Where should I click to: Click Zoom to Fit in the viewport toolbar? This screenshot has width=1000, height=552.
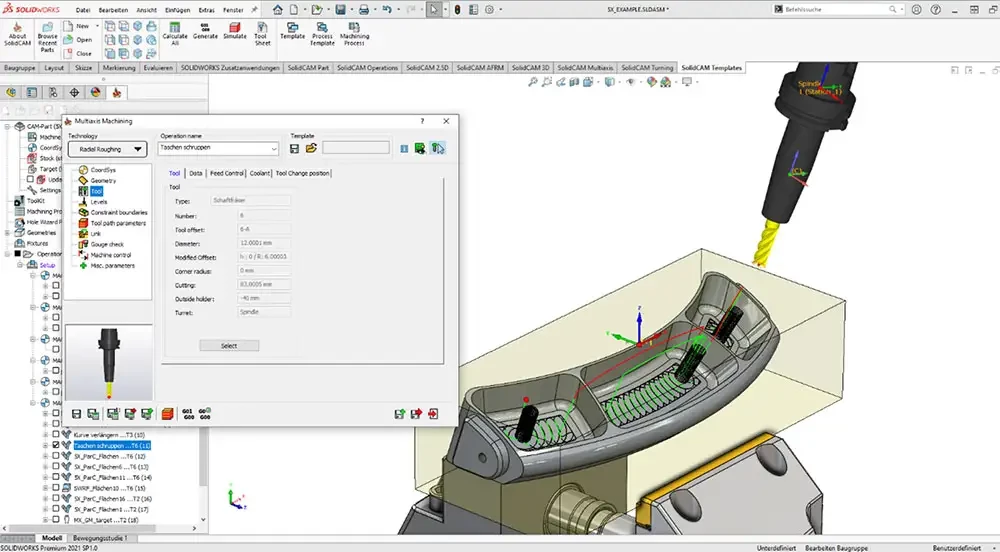point(533,82)
